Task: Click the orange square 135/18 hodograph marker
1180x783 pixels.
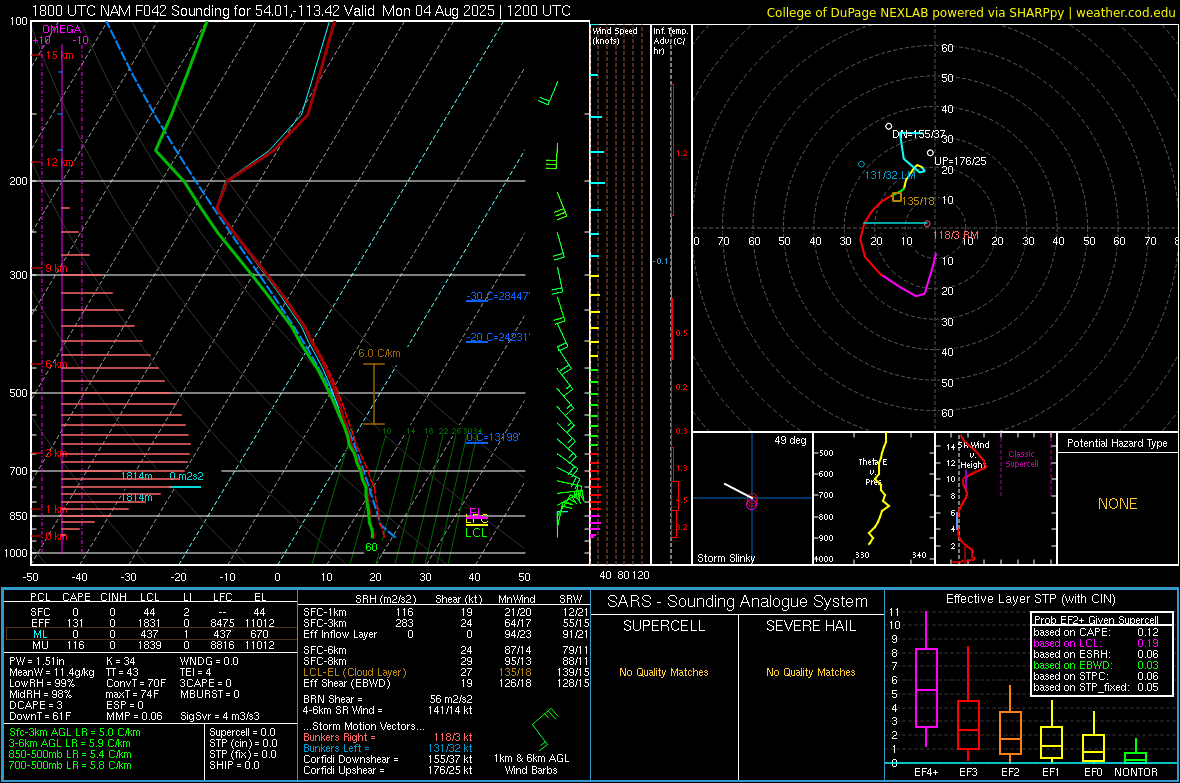Action: click(x=896, y=197)
